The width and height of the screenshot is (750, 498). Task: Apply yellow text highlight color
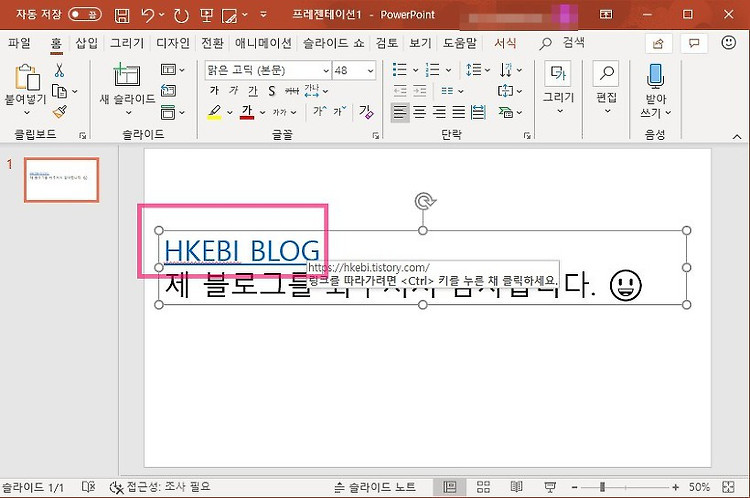pyautogui.click(x=214, y=112)
